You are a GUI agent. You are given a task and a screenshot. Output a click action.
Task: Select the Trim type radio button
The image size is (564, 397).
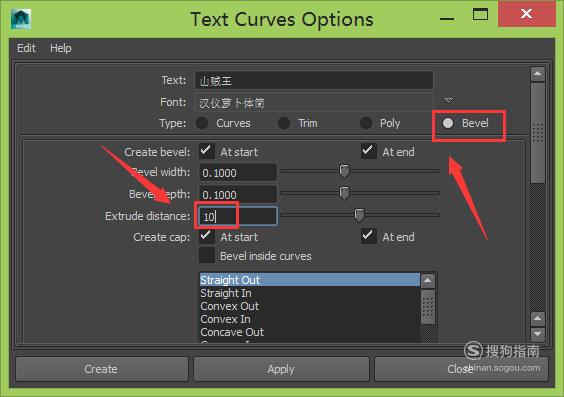[284, 123]
